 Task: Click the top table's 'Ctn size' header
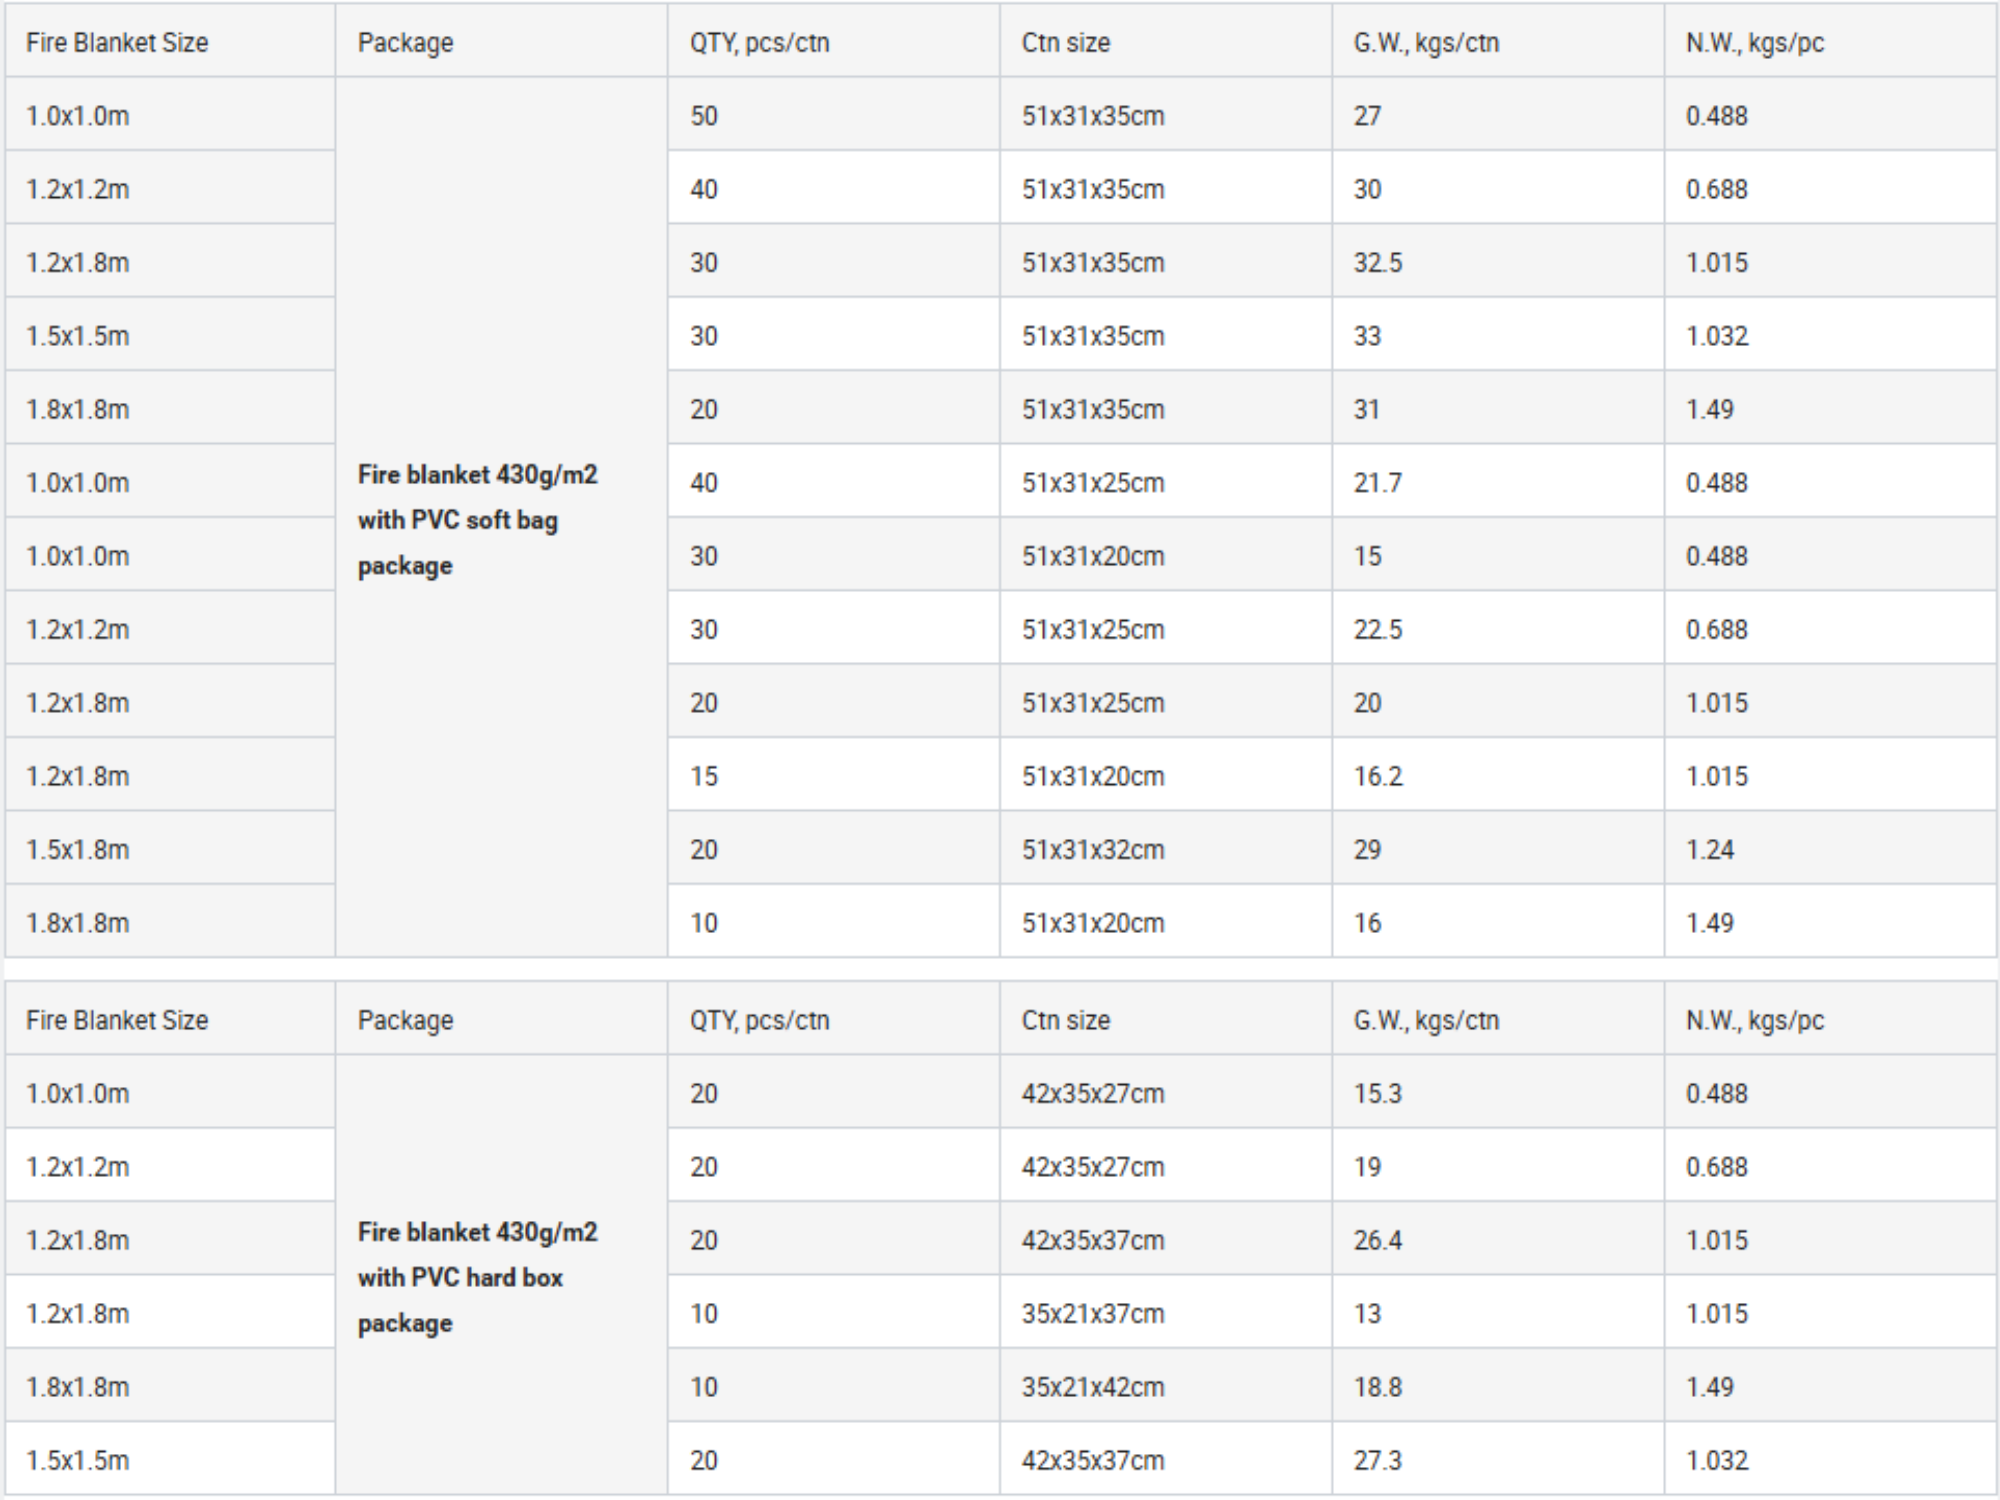(1066, 43)
